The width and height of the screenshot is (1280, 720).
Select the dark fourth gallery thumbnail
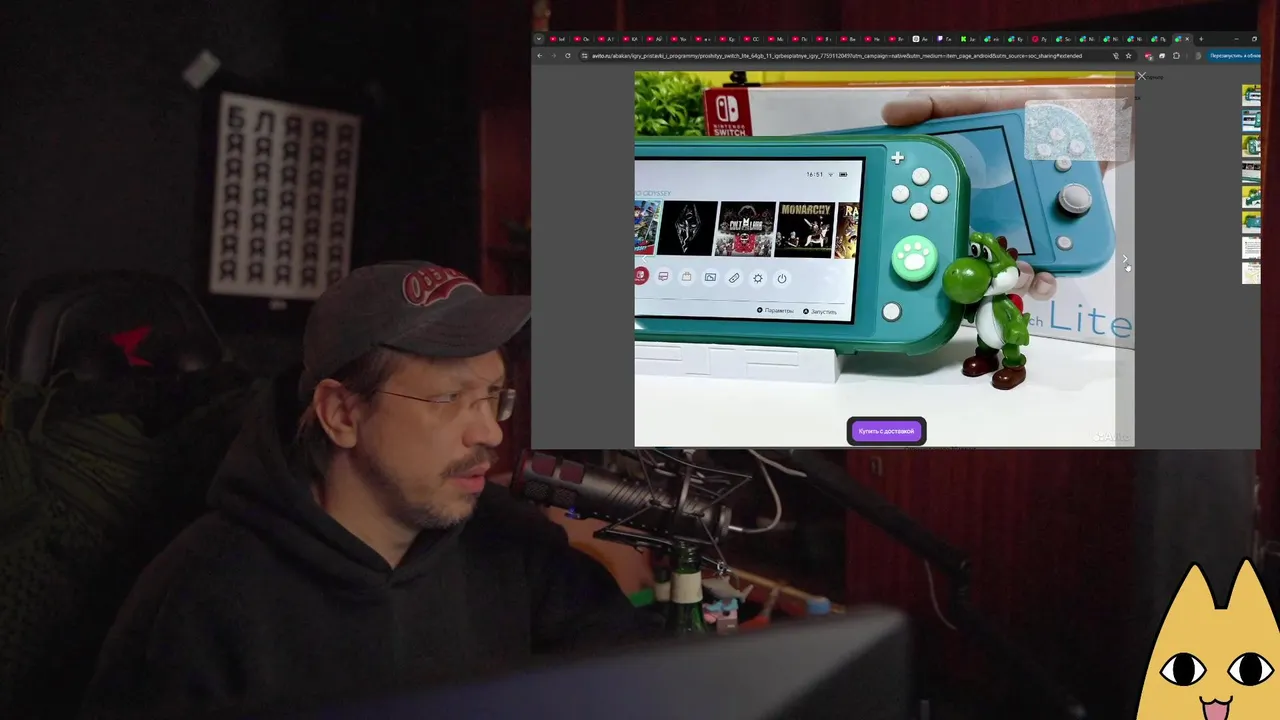pos(1251,171)
